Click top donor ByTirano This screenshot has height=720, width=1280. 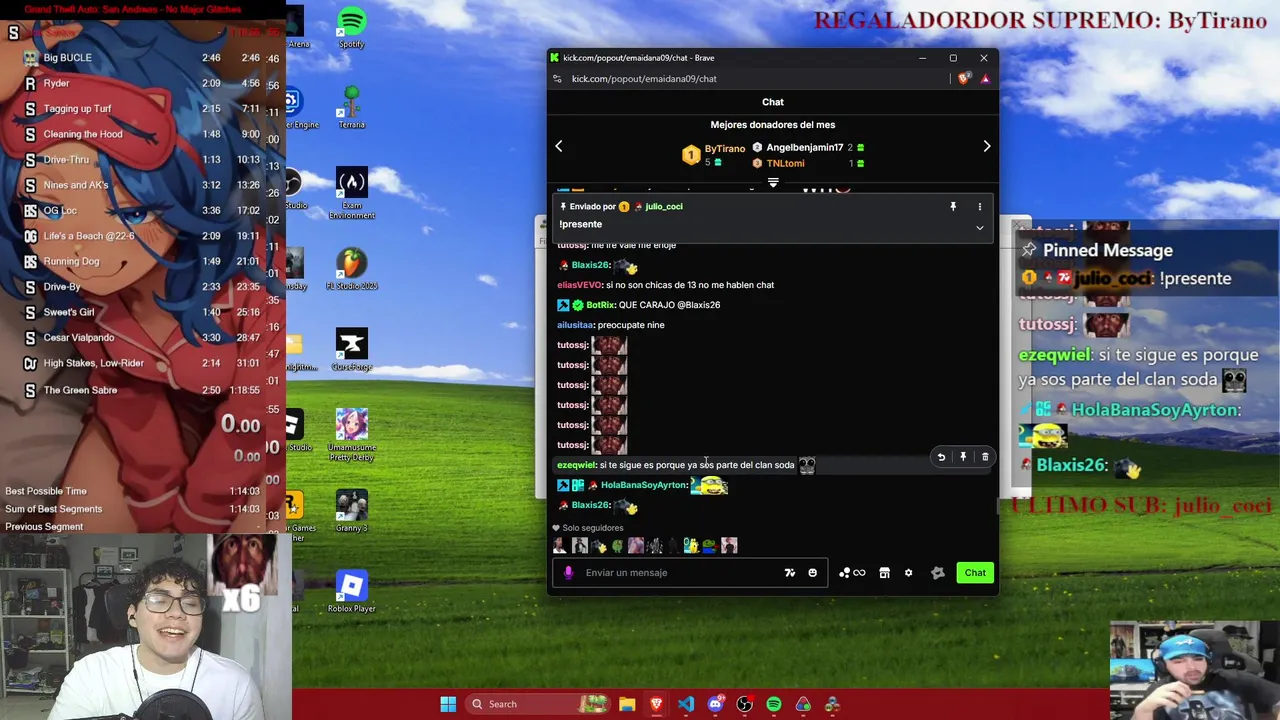click(x=725, y=149)
